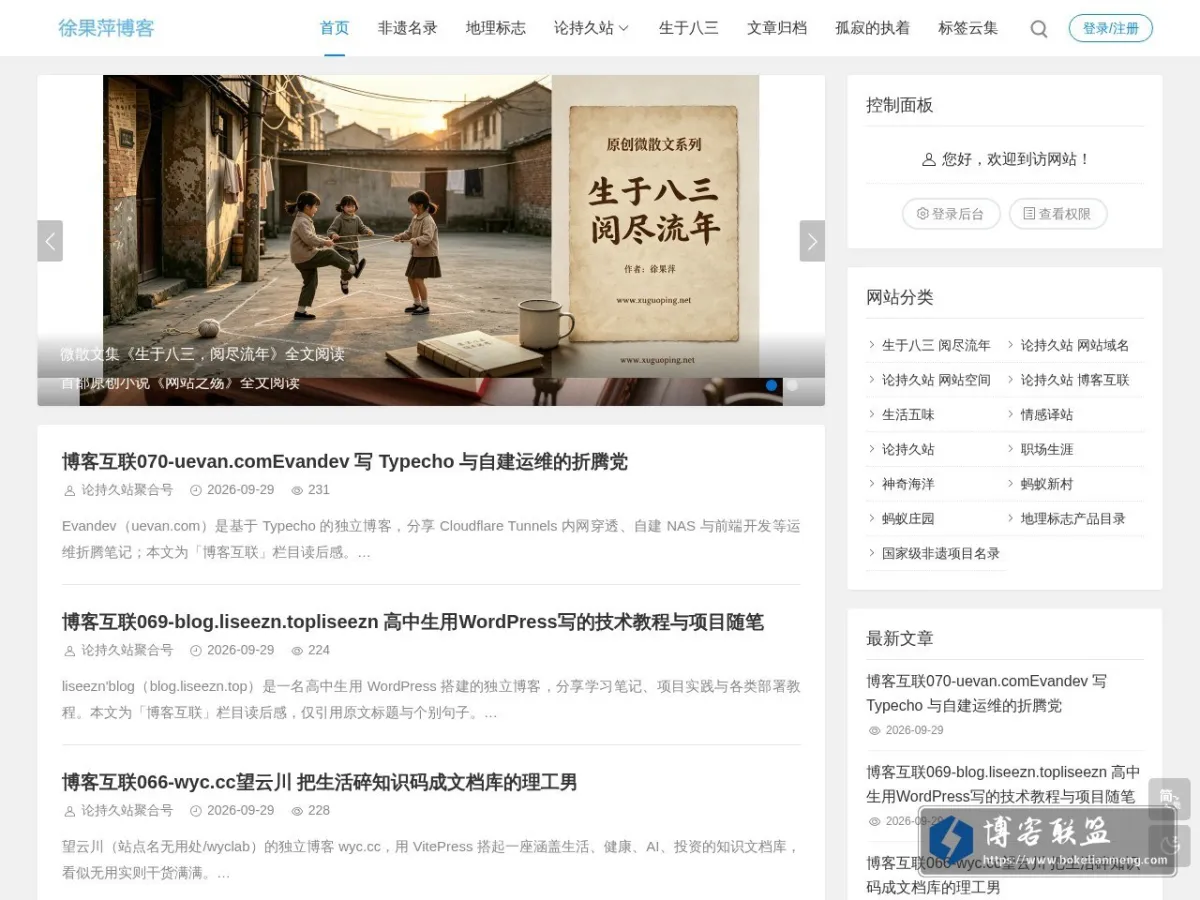The image size is (1200, 900).
Task: Expand the 论持久站 dropdown menu
Action: point(592,28)
